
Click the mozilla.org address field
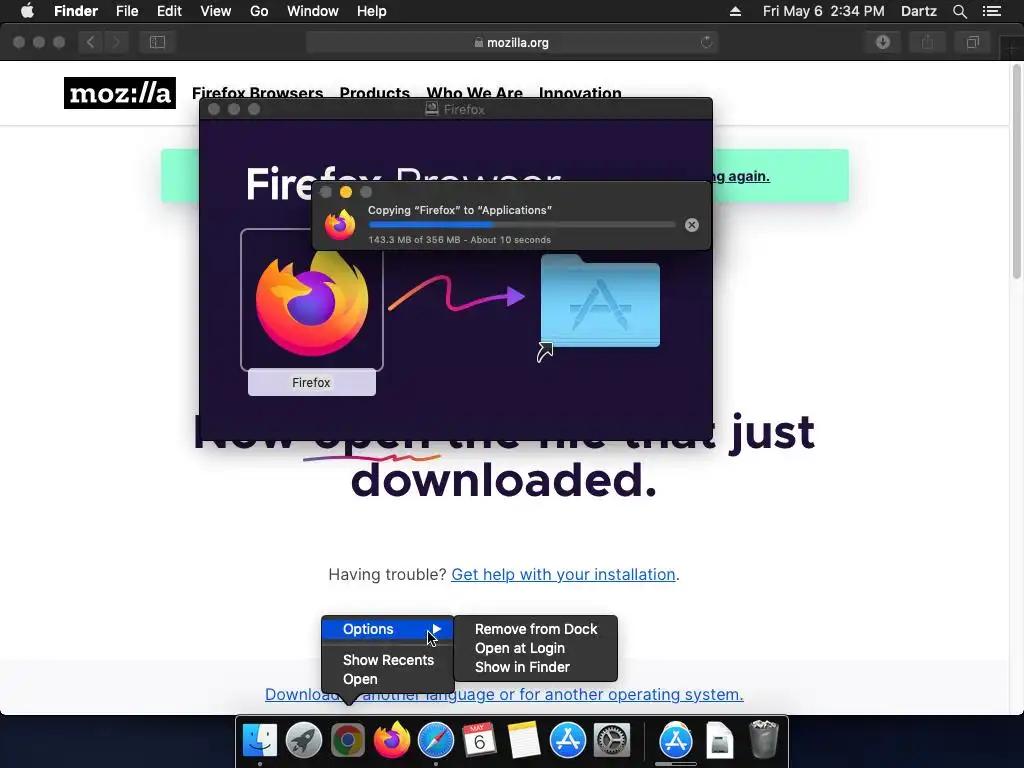[511, 42]
